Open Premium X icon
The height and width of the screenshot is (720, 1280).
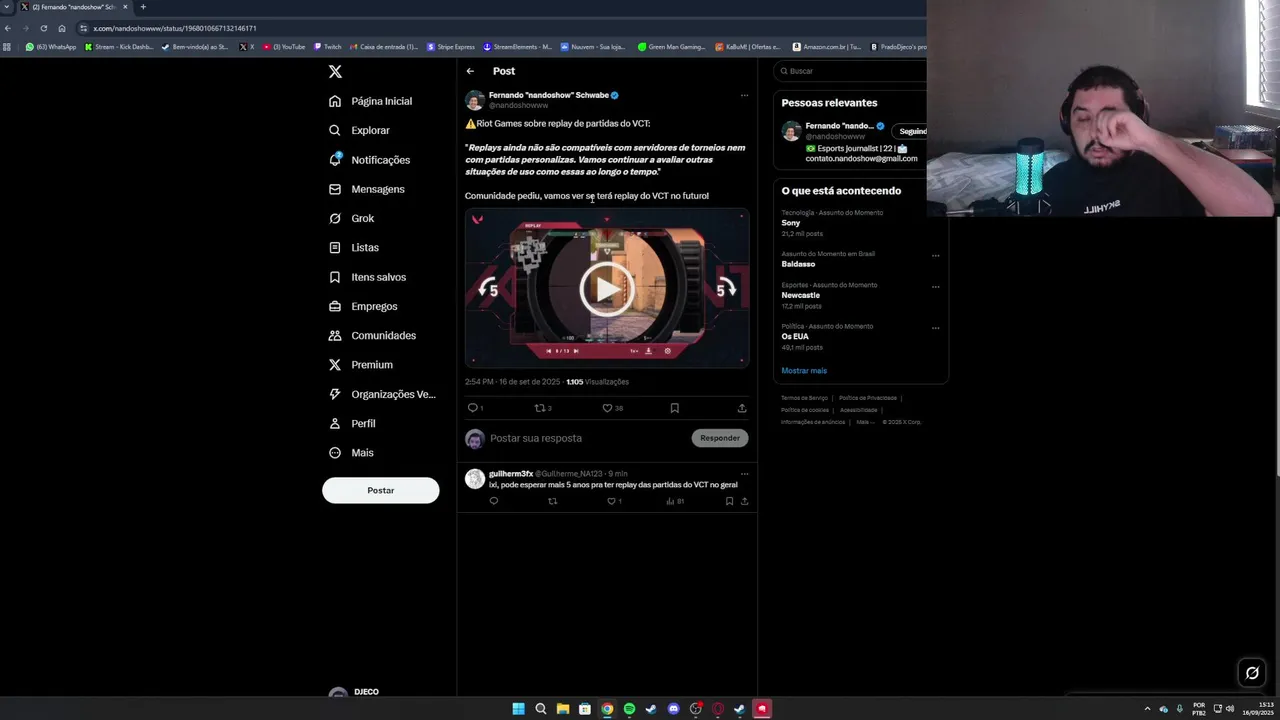335,365
